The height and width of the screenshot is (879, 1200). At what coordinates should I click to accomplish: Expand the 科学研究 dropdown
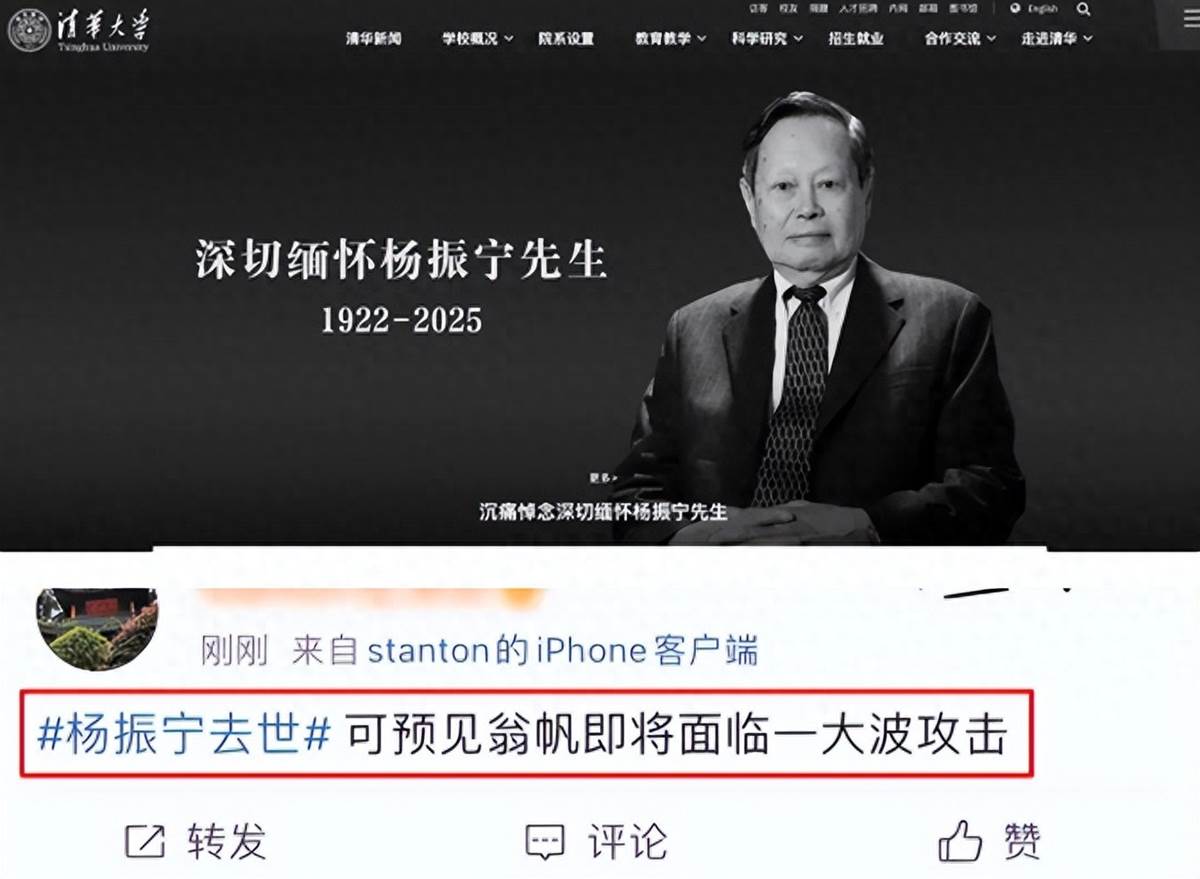click(x=766, y=39)
